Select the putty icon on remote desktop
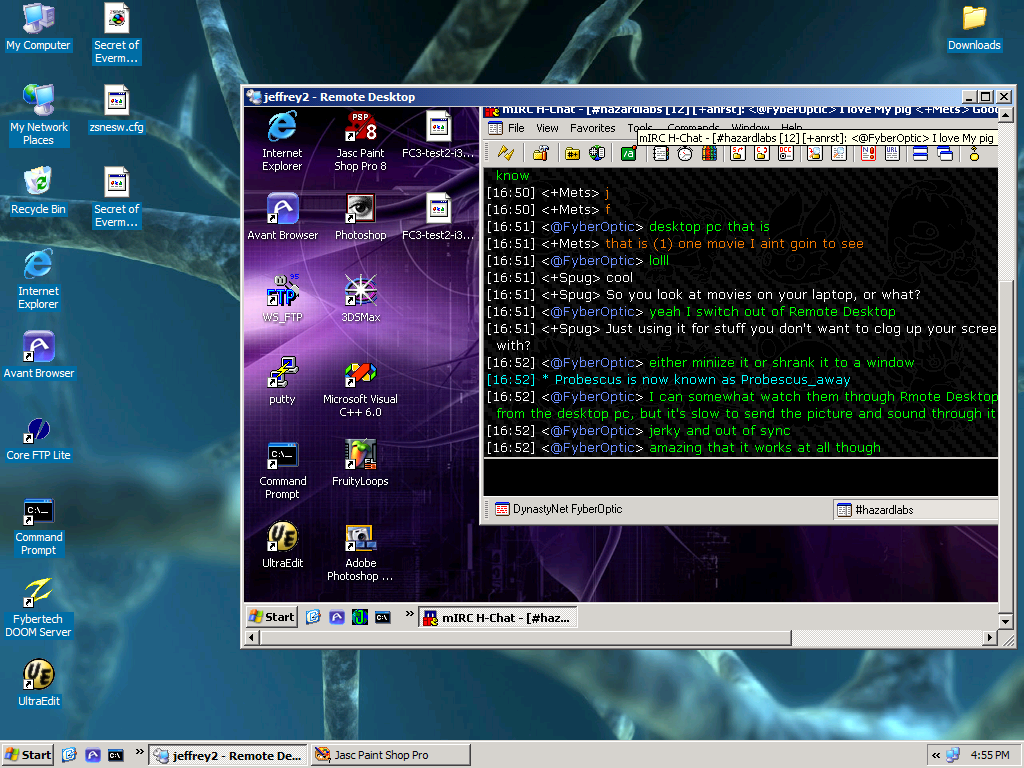Screen dimensions: 1024x768 pyautogui.click(x=282, y=381)
